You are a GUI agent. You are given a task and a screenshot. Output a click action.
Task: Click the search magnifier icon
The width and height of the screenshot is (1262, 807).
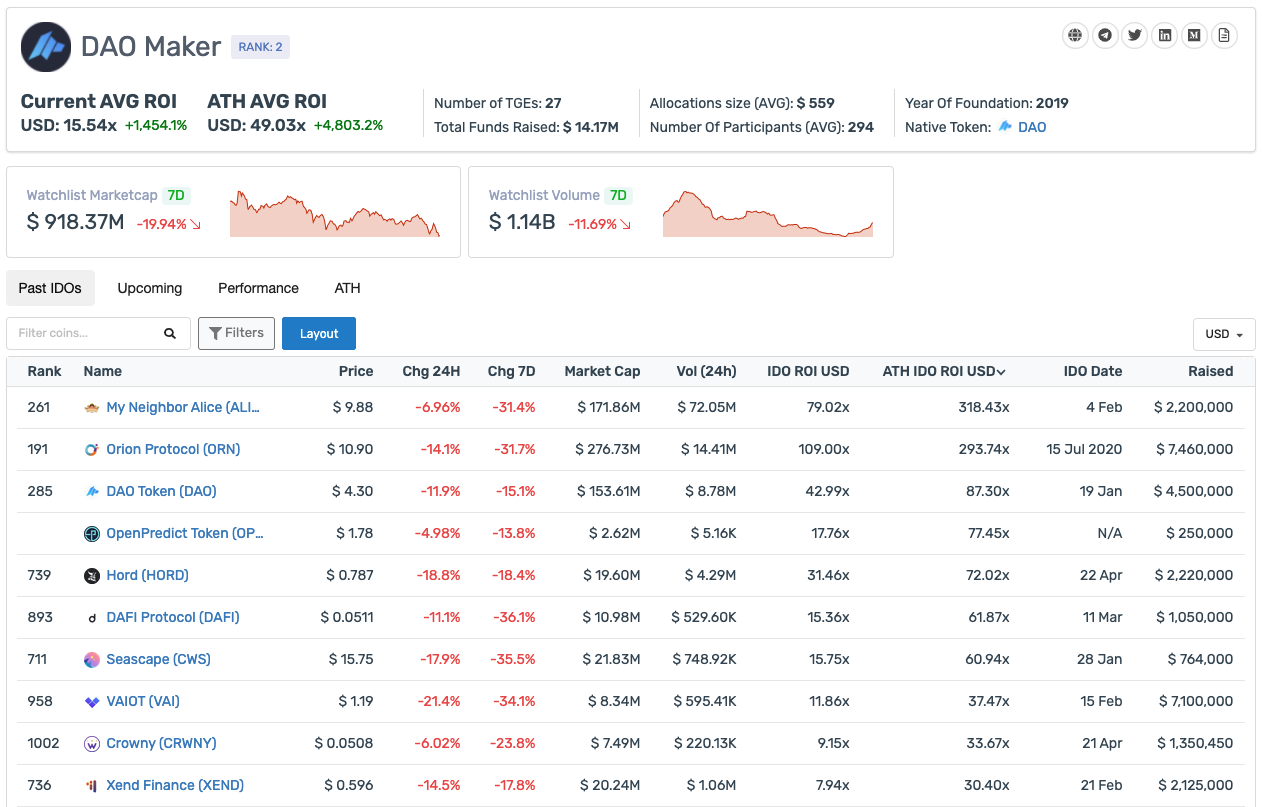point(170,334)
